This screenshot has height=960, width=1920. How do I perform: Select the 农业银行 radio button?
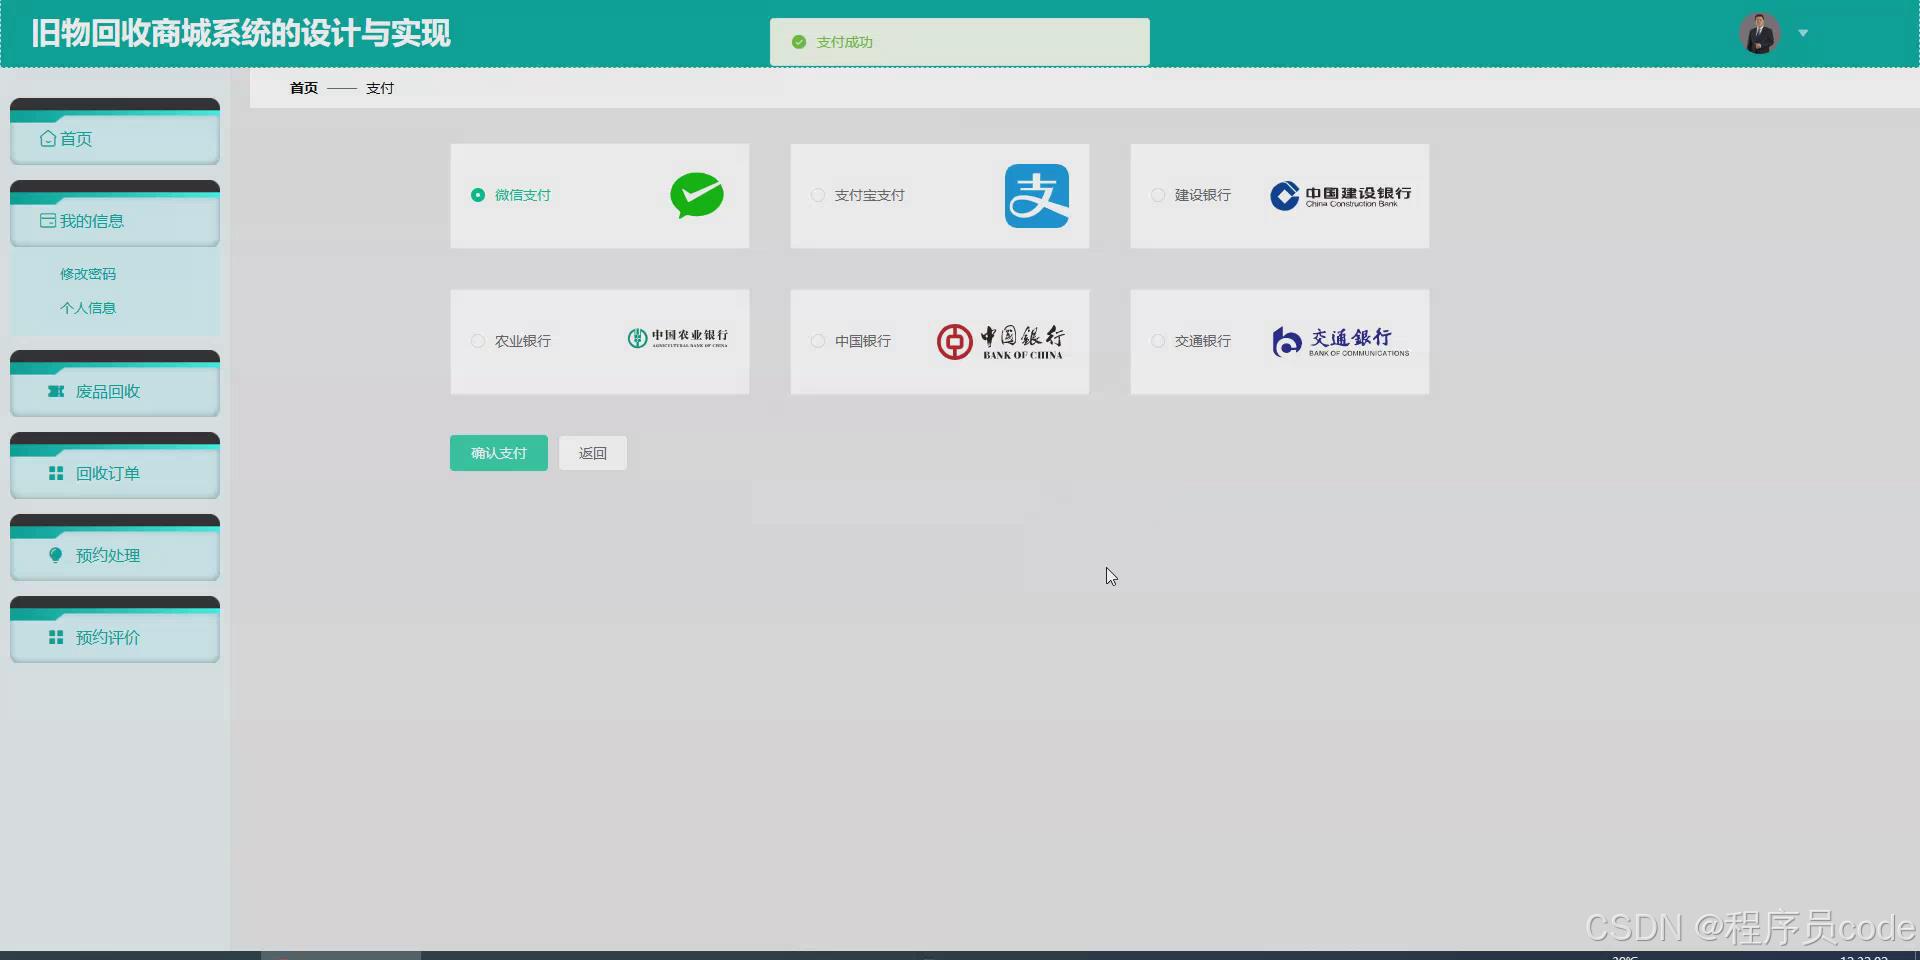(478, 341)
